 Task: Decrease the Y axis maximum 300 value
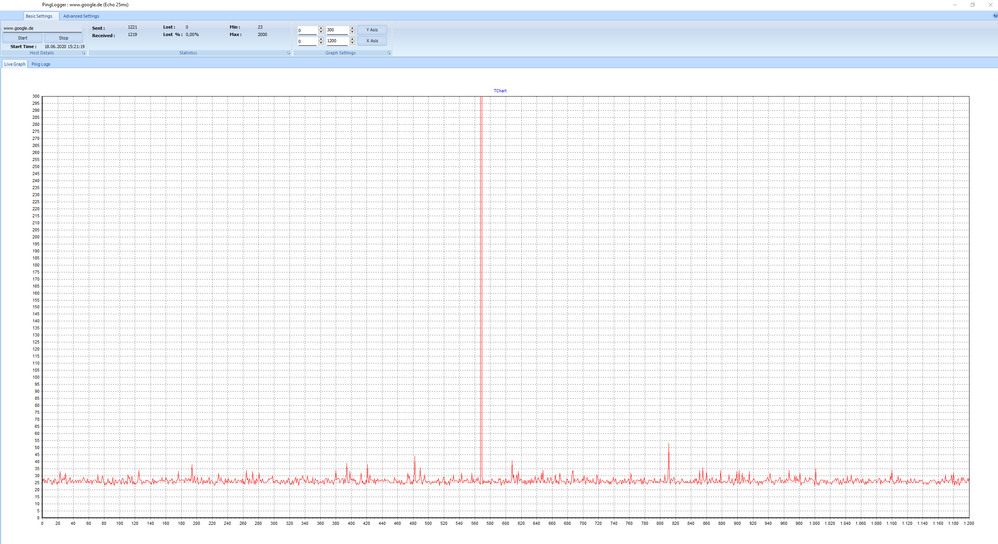click(x=352, y=32)
